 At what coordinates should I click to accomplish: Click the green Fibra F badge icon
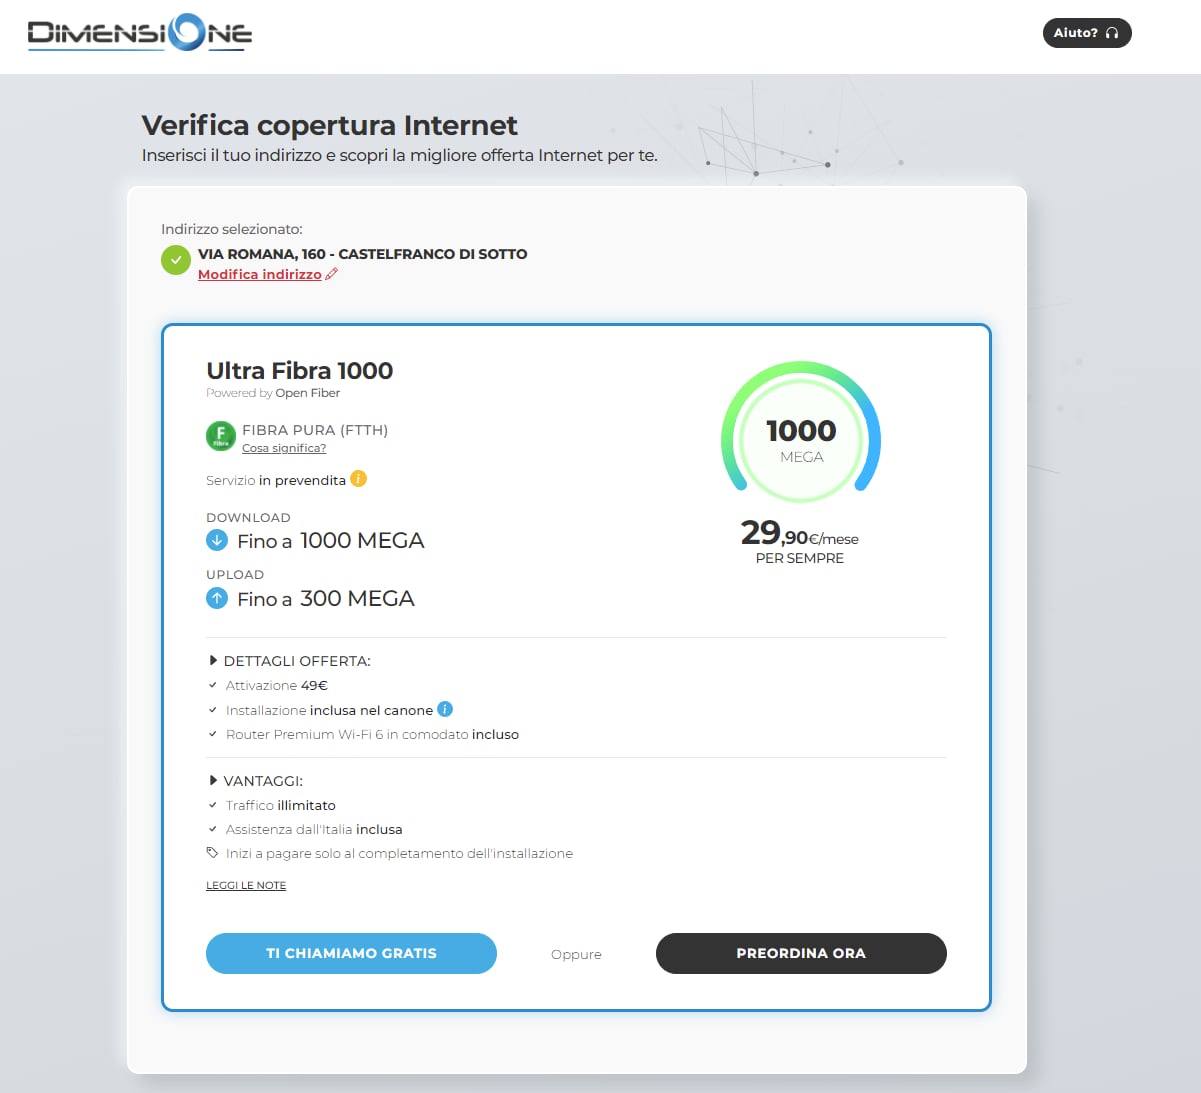[x=220, y=436]
